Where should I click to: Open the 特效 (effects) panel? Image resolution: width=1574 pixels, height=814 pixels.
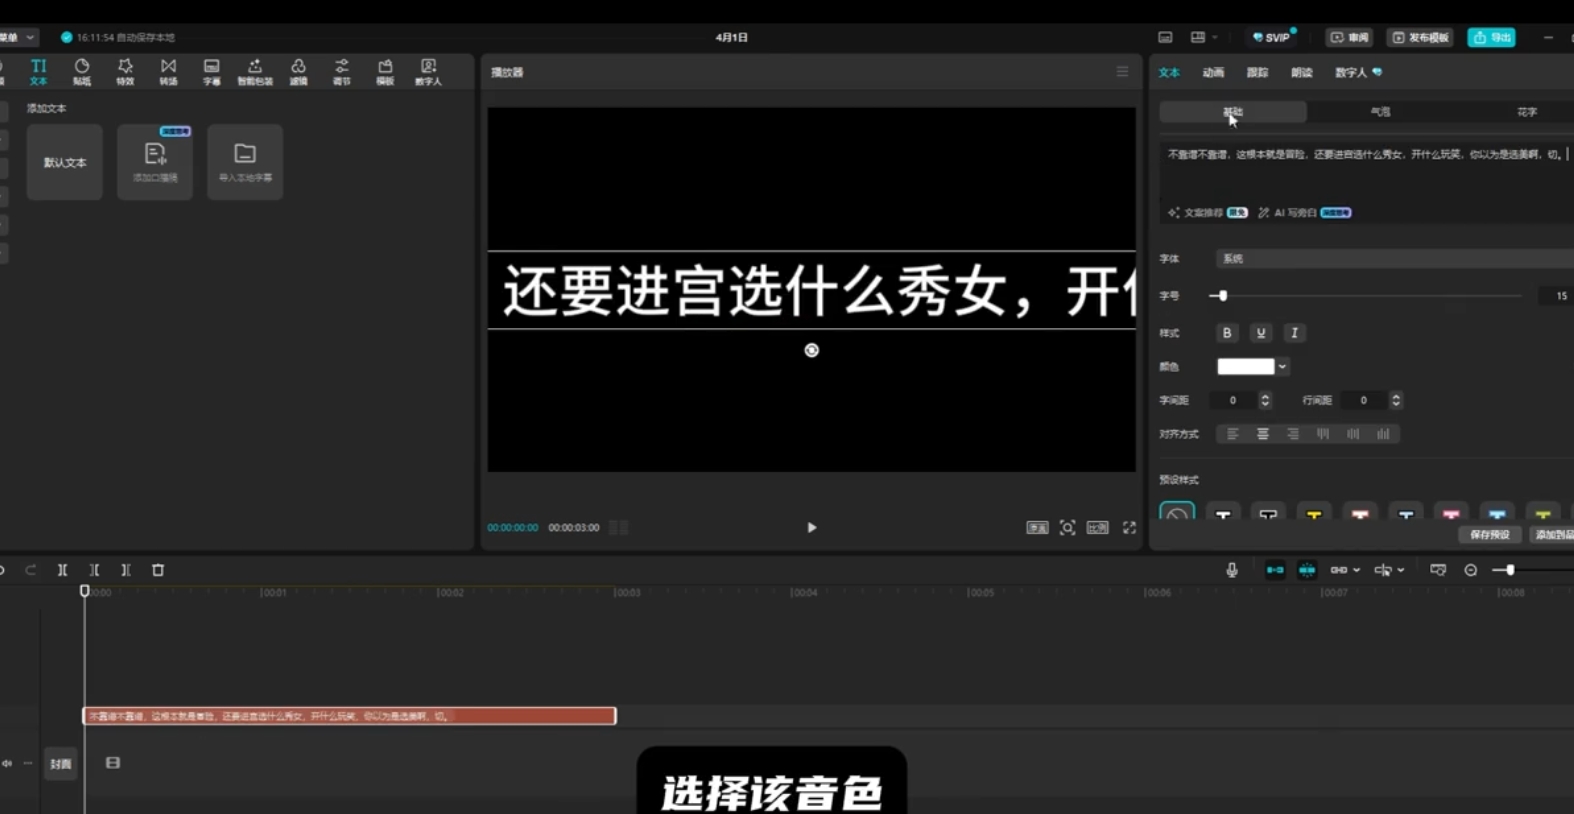click(125, 71)
